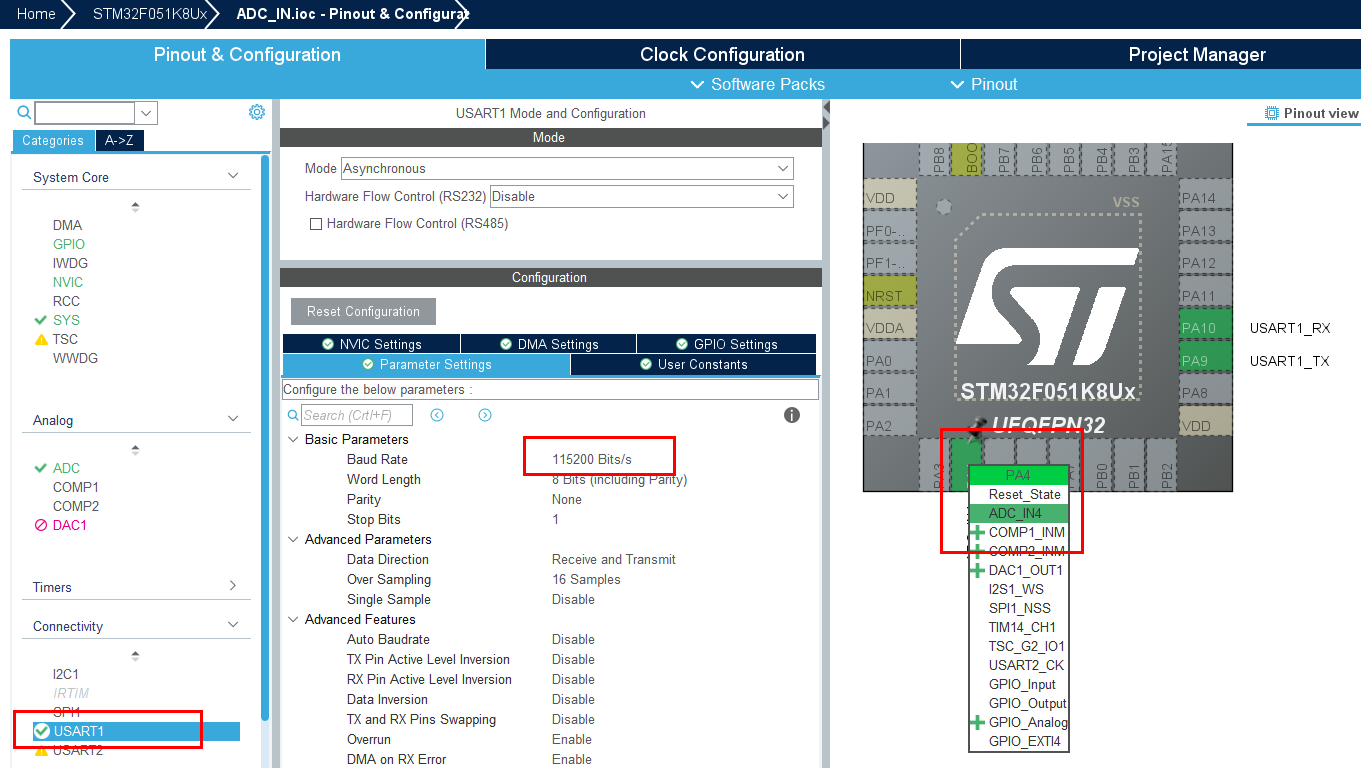
Task: Go to next search result arrow
Action: [485, 415]
